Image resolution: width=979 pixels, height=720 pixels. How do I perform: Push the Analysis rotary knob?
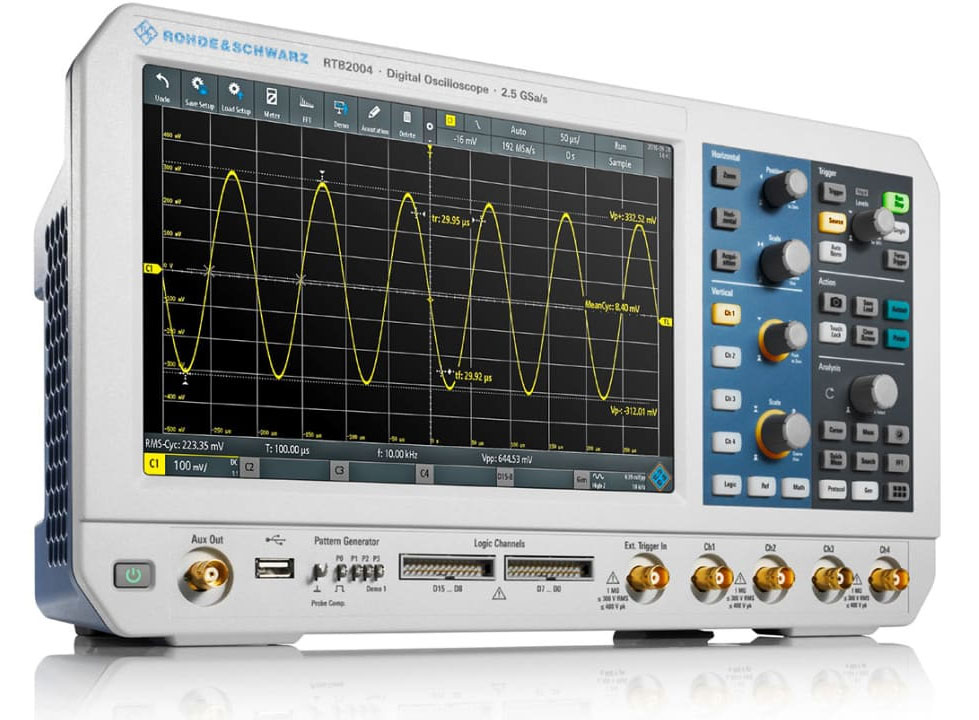coord(874,393)
